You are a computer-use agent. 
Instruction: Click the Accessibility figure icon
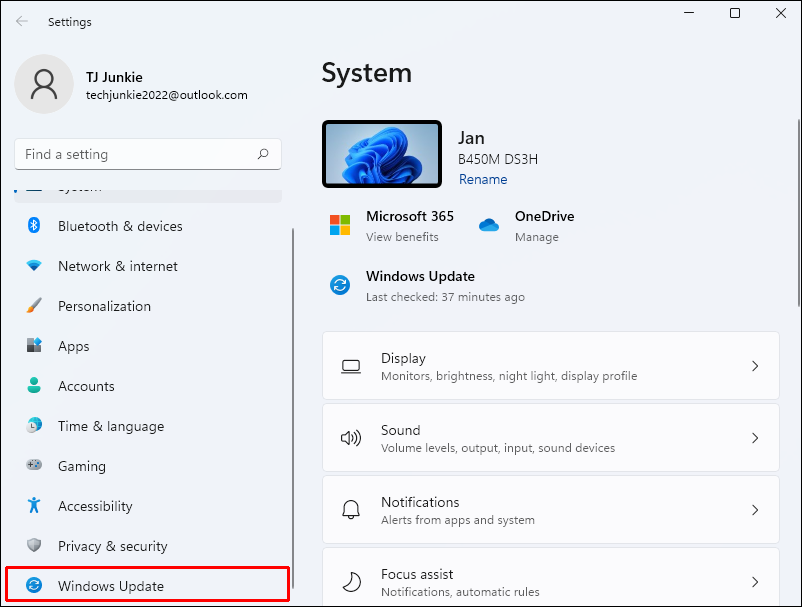coord(34,505)
